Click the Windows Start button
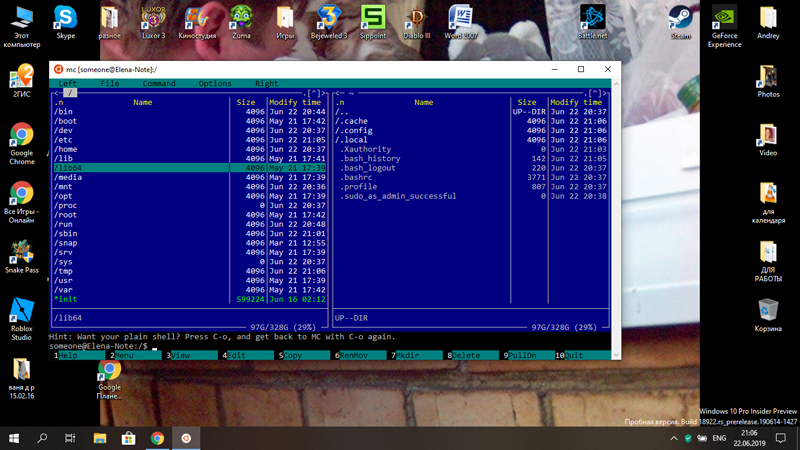 point(14,438)
